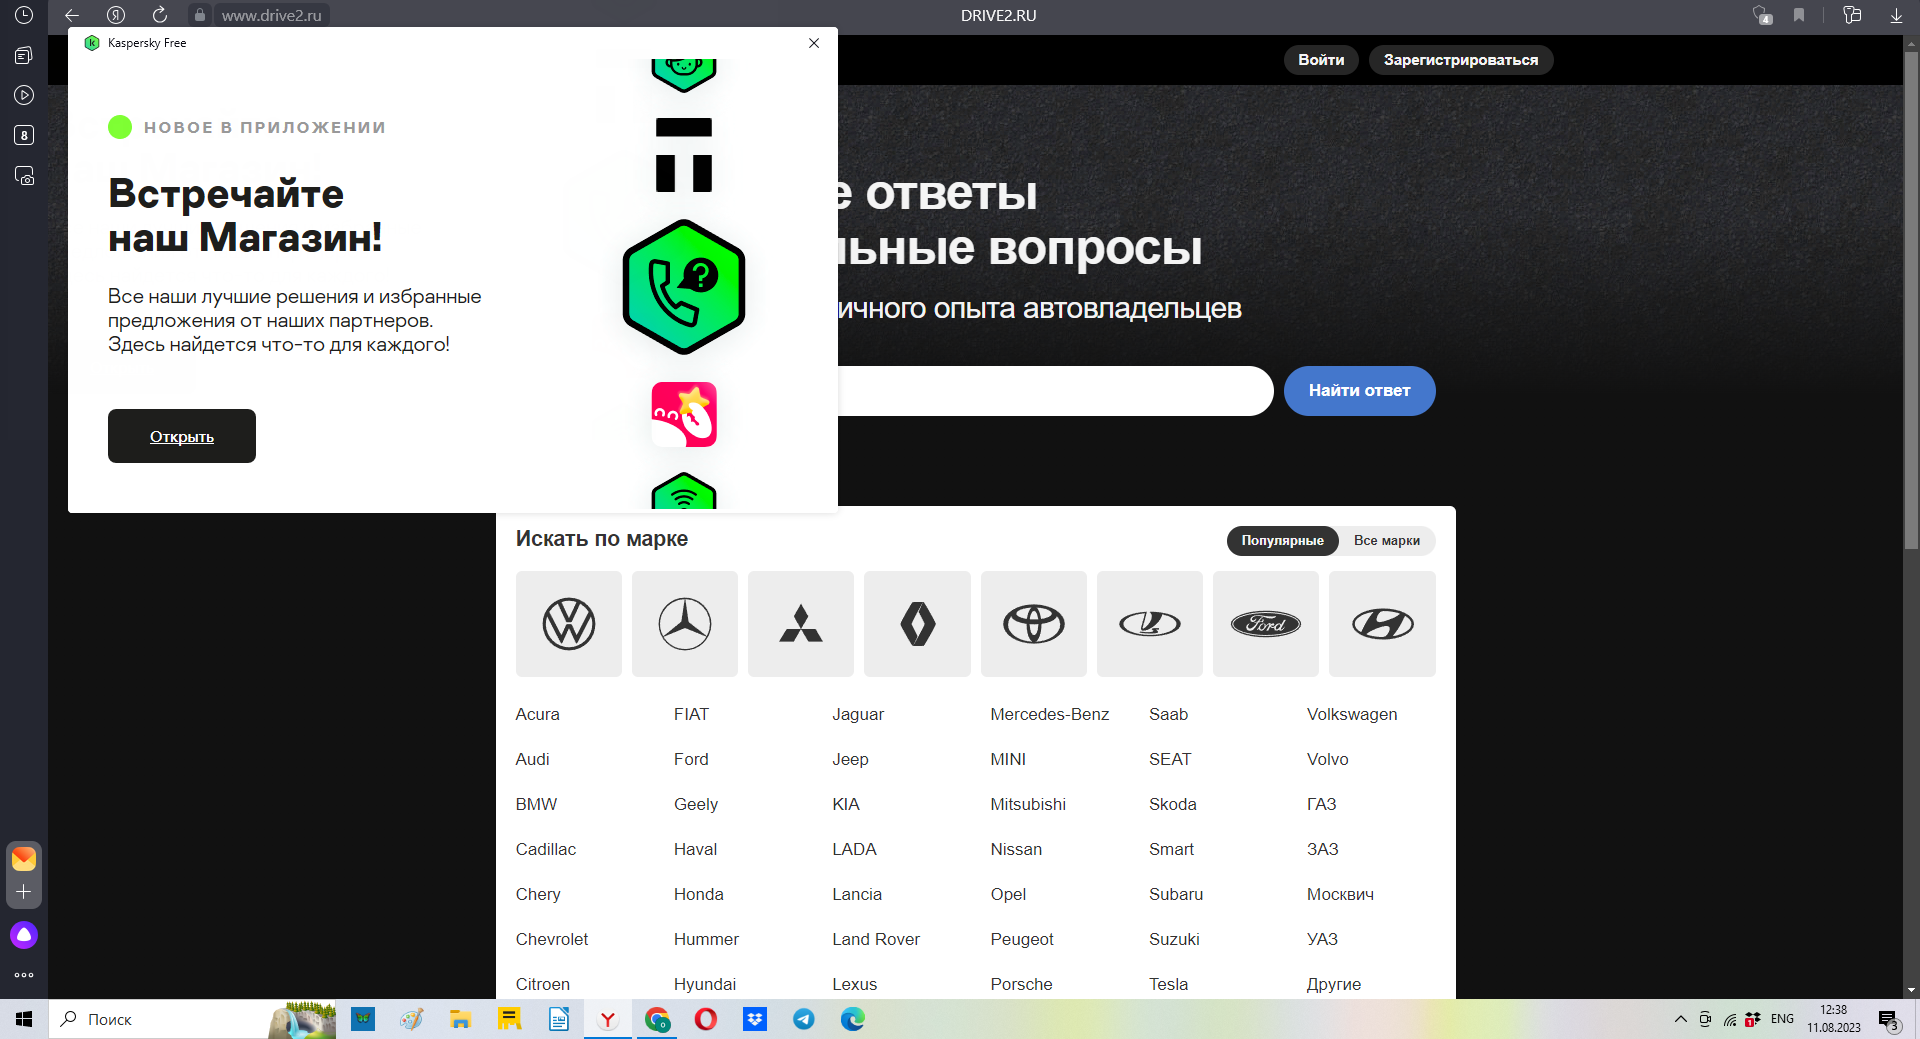Open Opera browser from the taskbar
1920x1039 pixels.
click(706, 1019)
